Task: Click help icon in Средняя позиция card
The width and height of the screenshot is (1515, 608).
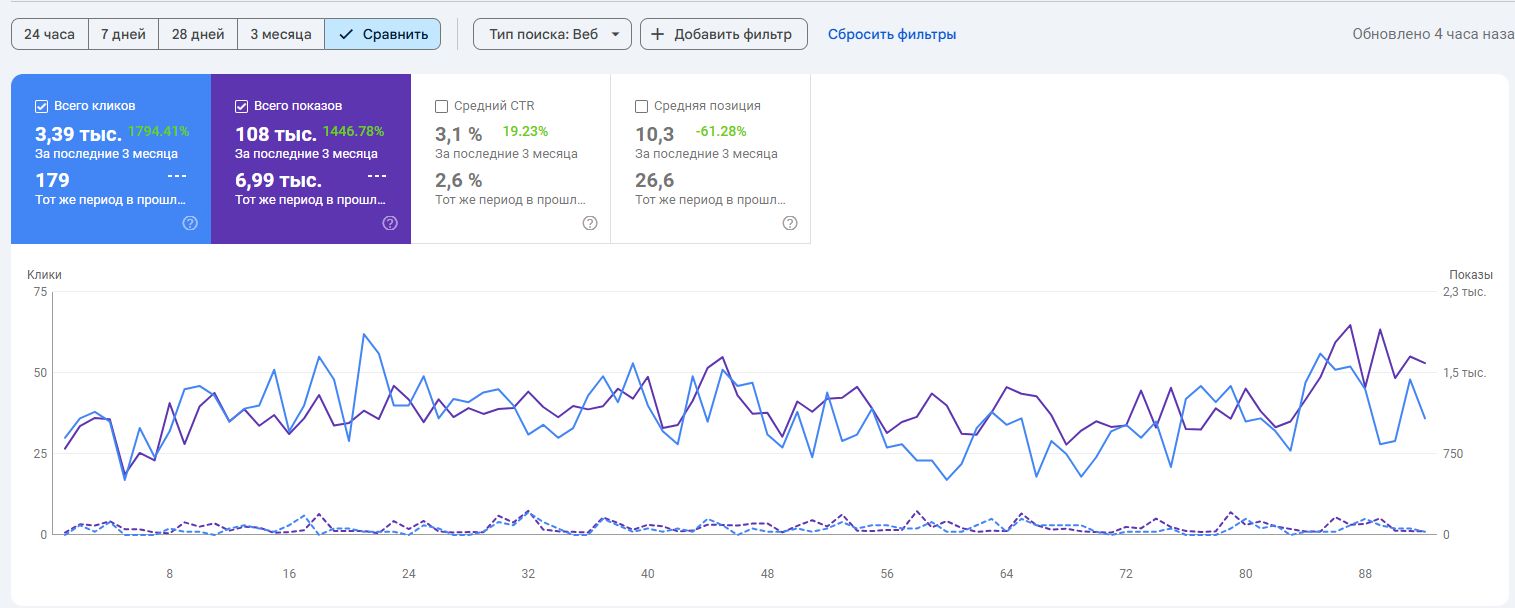Action: [x=790, y=223]
